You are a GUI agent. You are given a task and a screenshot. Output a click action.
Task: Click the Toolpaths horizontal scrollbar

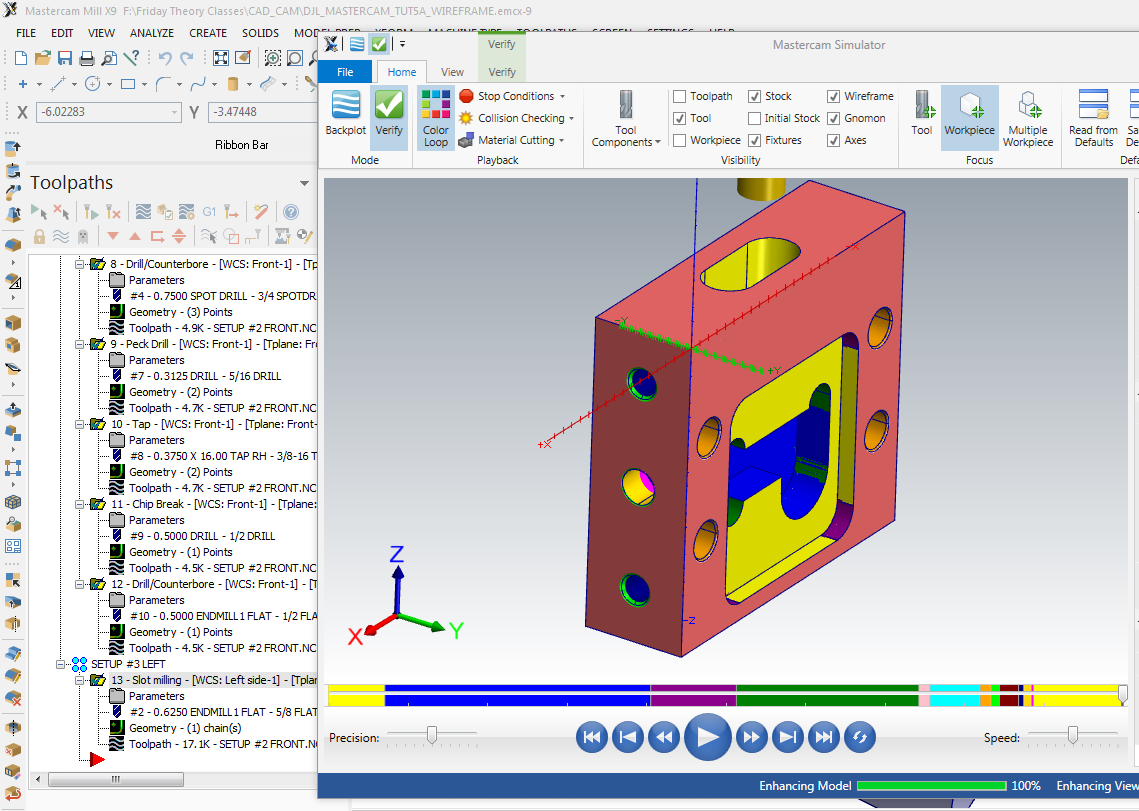[116, 779]
